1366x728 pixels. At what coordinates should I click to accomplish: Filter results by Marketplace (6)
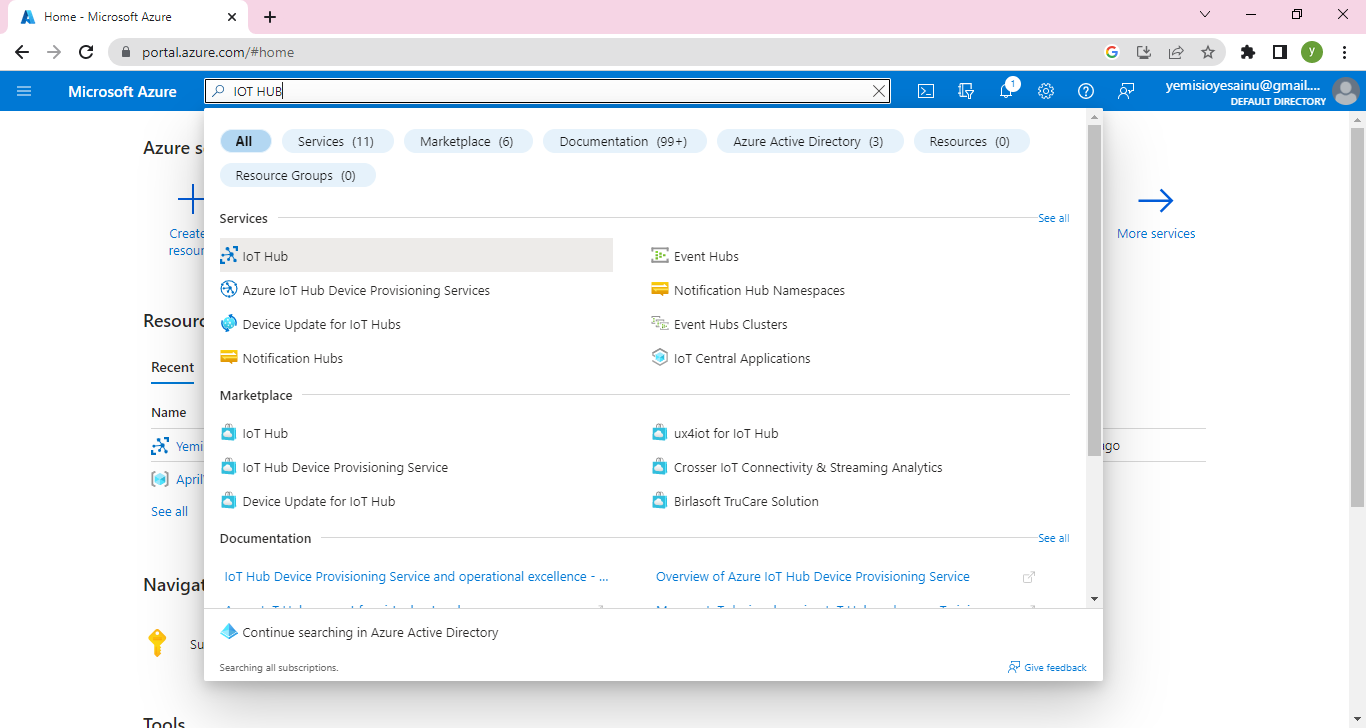point(466,141)
